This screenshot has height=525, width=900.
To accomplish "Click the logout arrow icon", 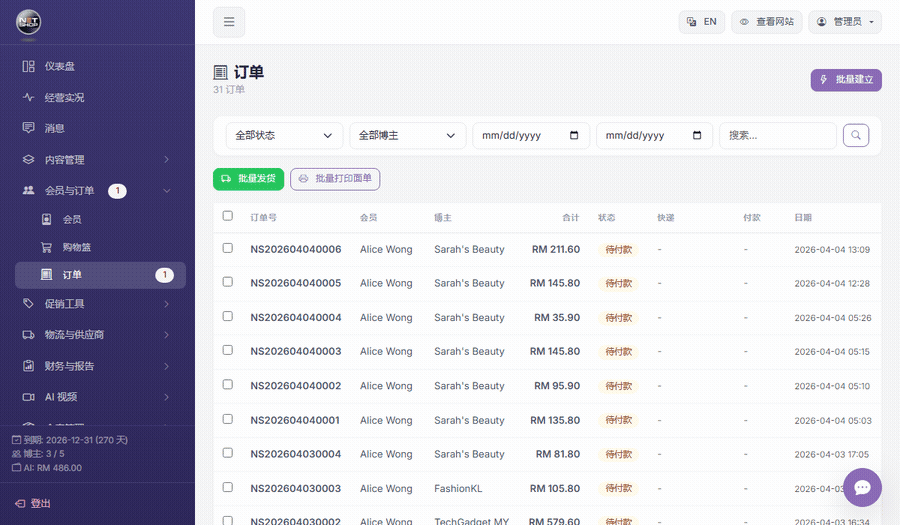I will pos(20,503).
